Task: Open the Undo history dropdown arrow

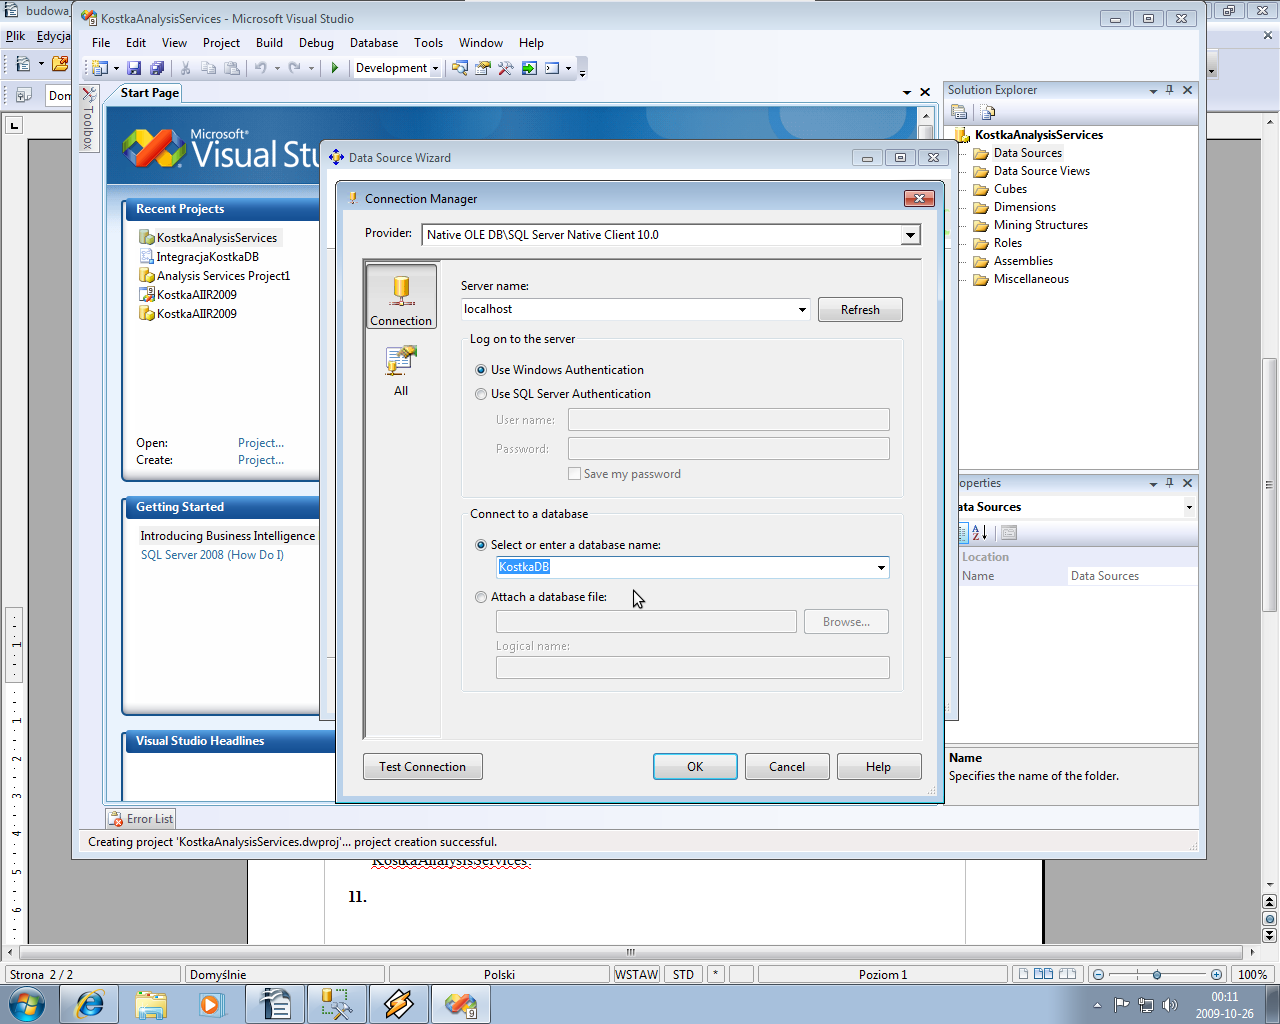Action: pyautogui.click(x=276, y=68)
